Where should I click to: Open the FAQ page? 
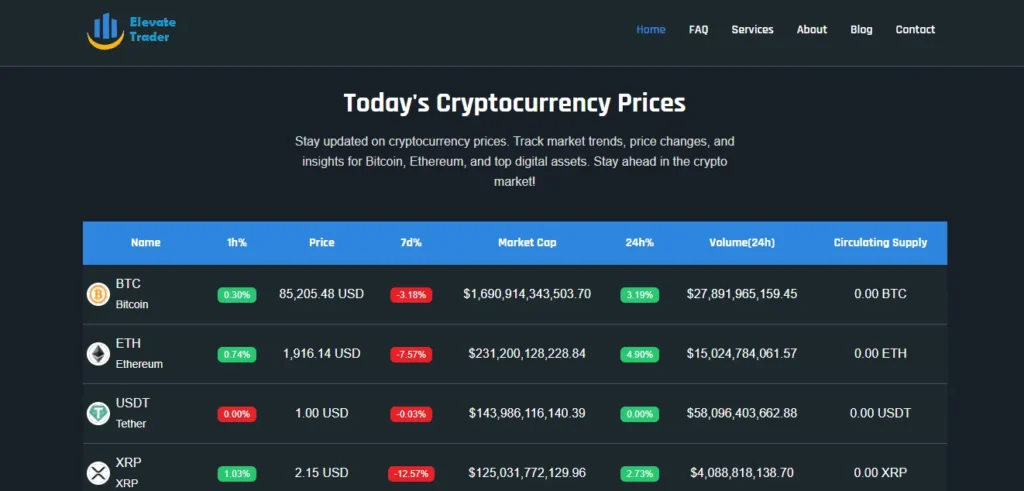[698, 29]
